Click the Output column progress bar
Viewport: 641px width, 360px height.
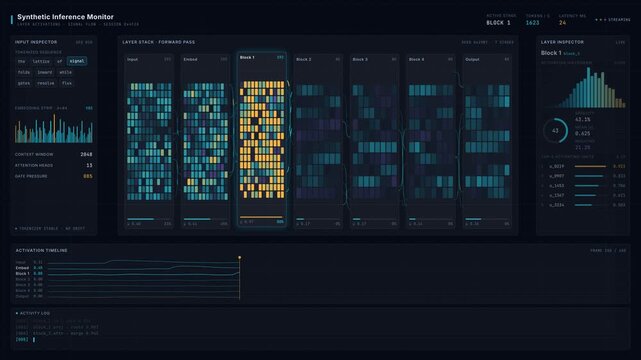(487, 219)
